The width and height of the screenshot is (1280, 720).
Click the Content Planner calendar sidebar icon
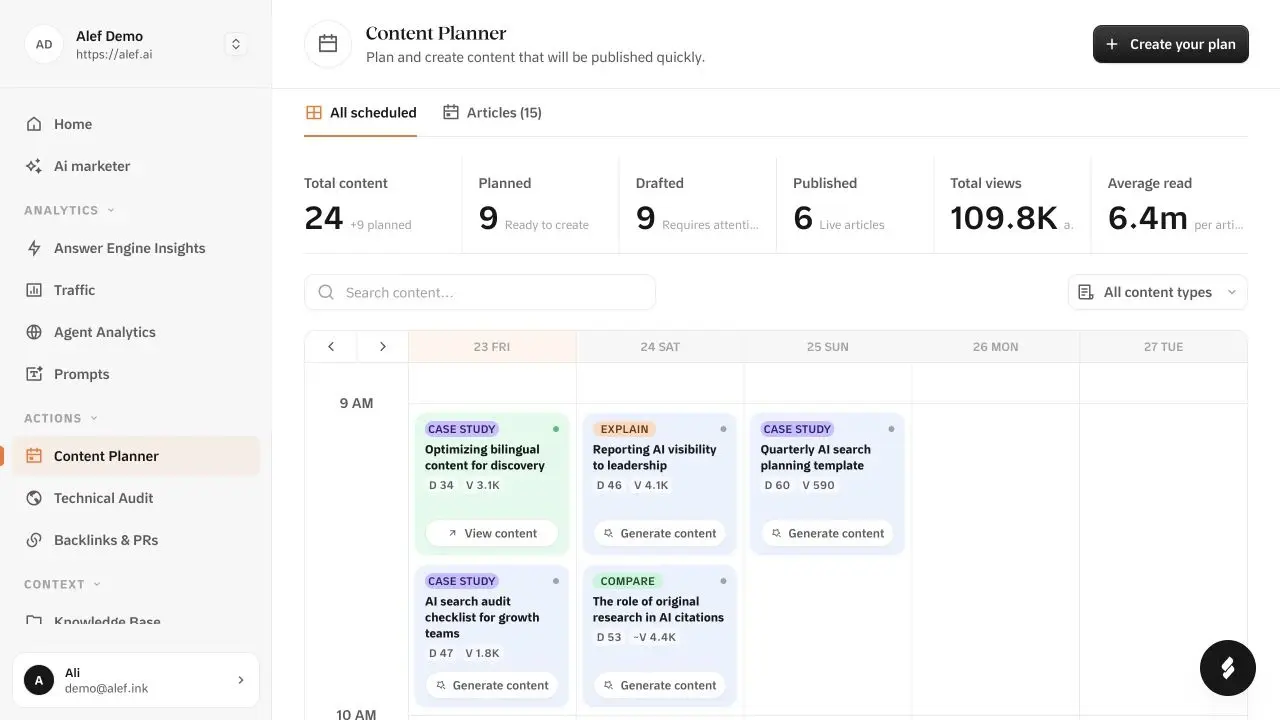coord(34,456)
